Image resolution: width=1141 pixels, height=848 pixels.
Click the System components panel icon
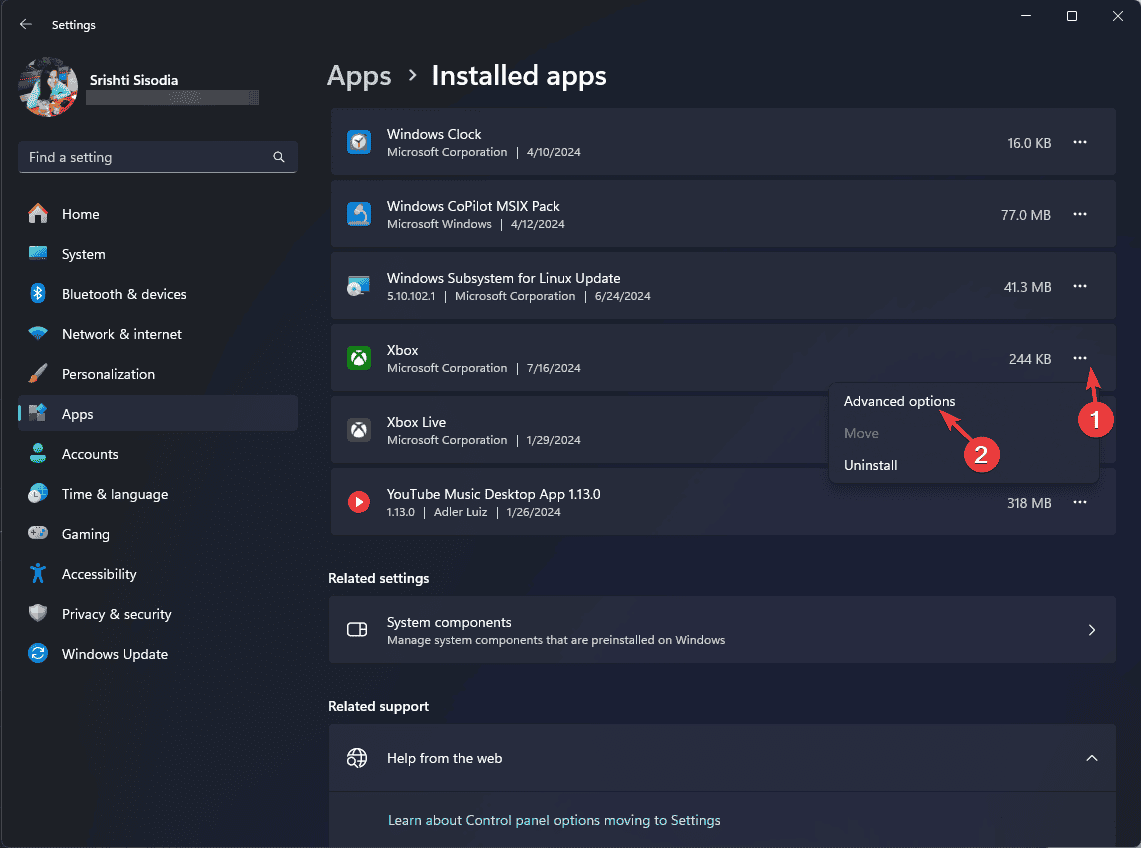pyautogui.click(x=357, y=630)
